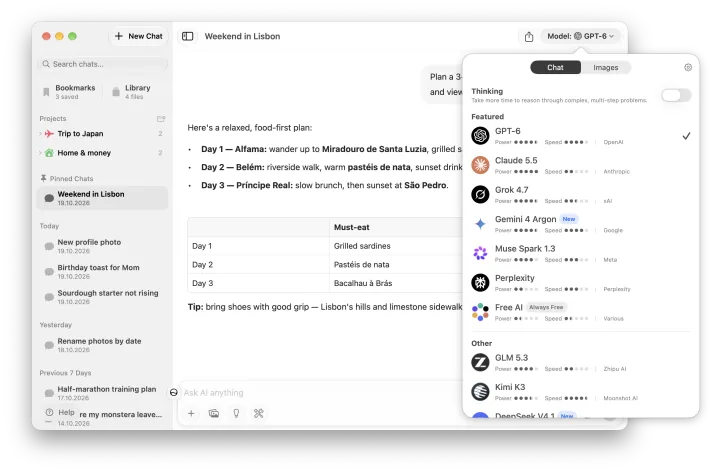Image resolution: width=720 pixels, height=472 pixels.
Task: Open the Model: GPT-6 dropdown
Action: tap(580, 36)
